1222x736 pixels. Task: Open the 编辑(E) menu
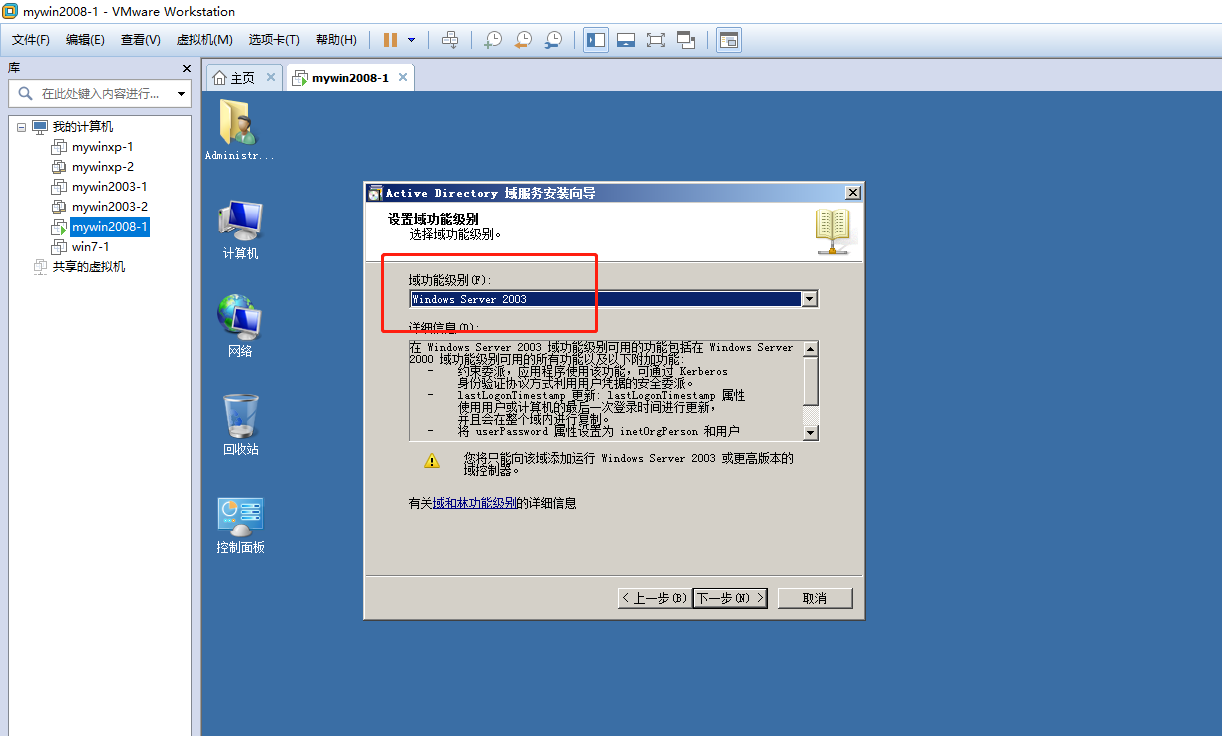pyautogui.click(x=85, y=40)
